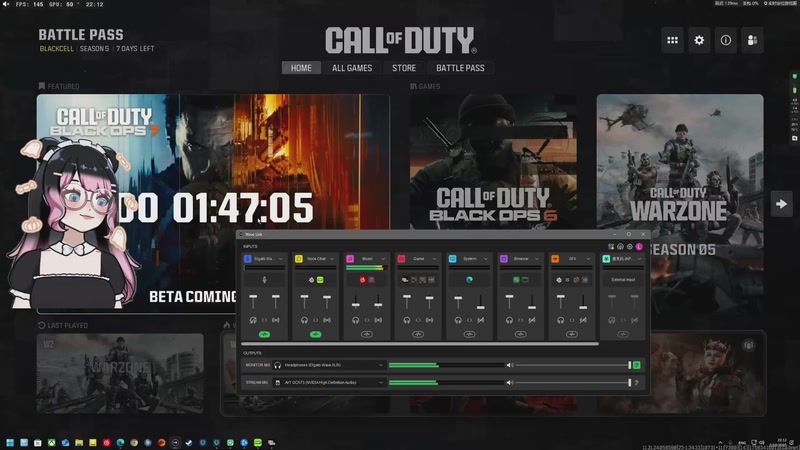Click Music channel pink note icon

[x=350, y=259]
